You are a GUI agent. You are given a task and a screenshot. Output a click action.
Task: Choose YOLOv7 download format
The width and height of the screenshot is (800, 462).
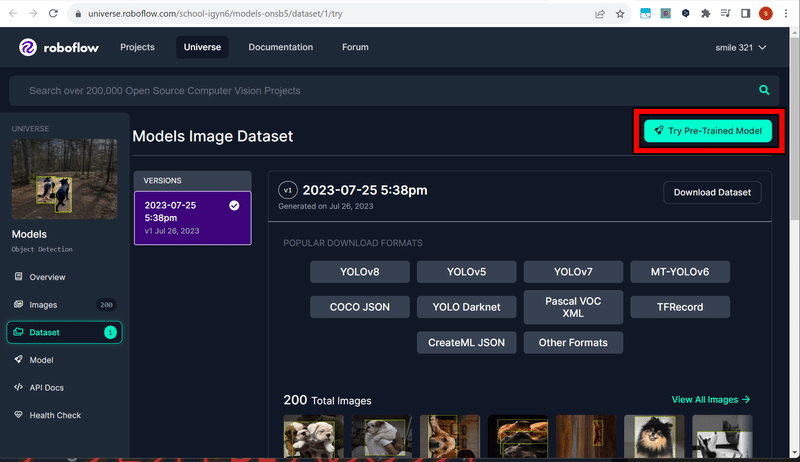click(x=573, y=272)
